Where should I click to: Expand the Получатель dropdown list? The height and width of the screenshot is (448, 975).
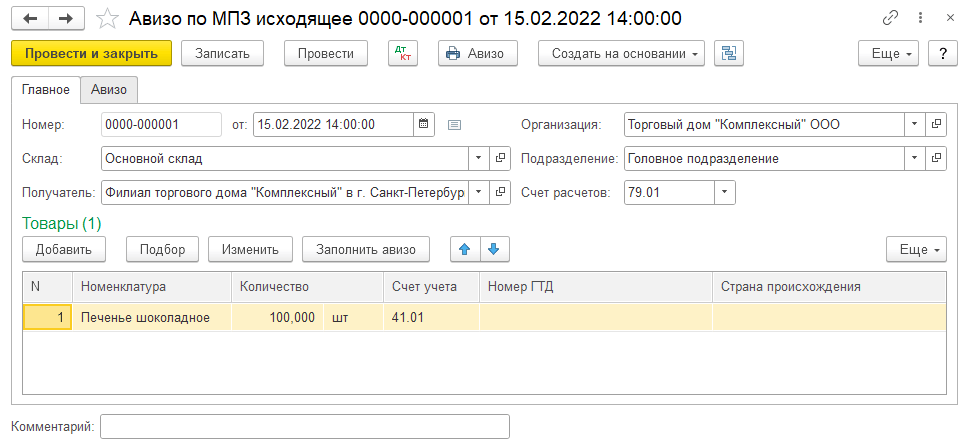(x=479, y=192)
